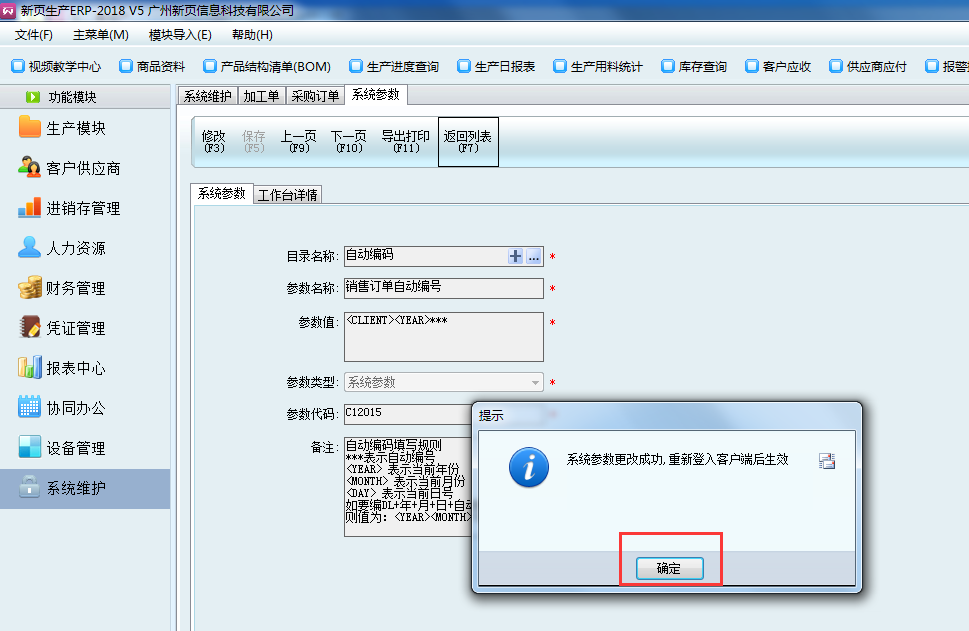Open 库存查询 shortcut
The image size is (969, 631).
693,67
